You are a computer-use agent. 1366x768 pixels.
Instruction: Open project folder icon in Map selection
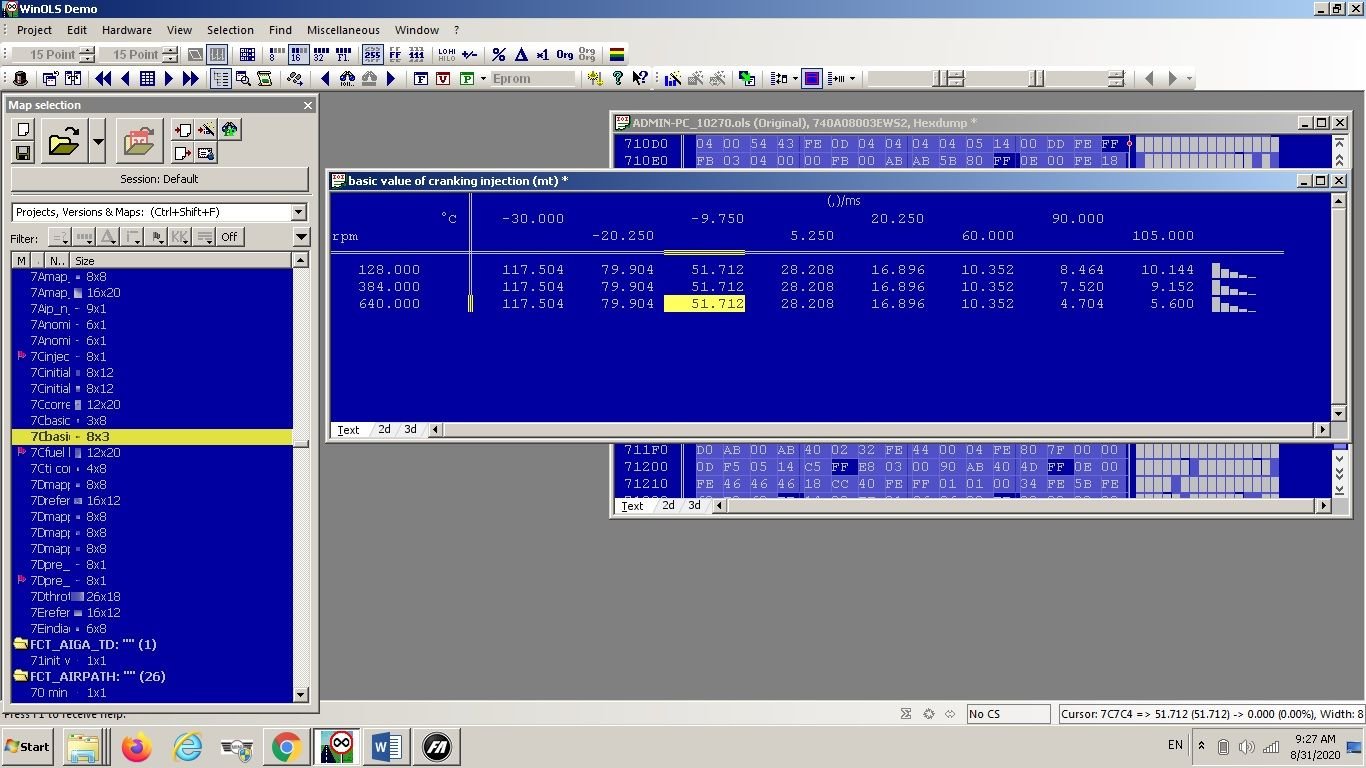64,141
